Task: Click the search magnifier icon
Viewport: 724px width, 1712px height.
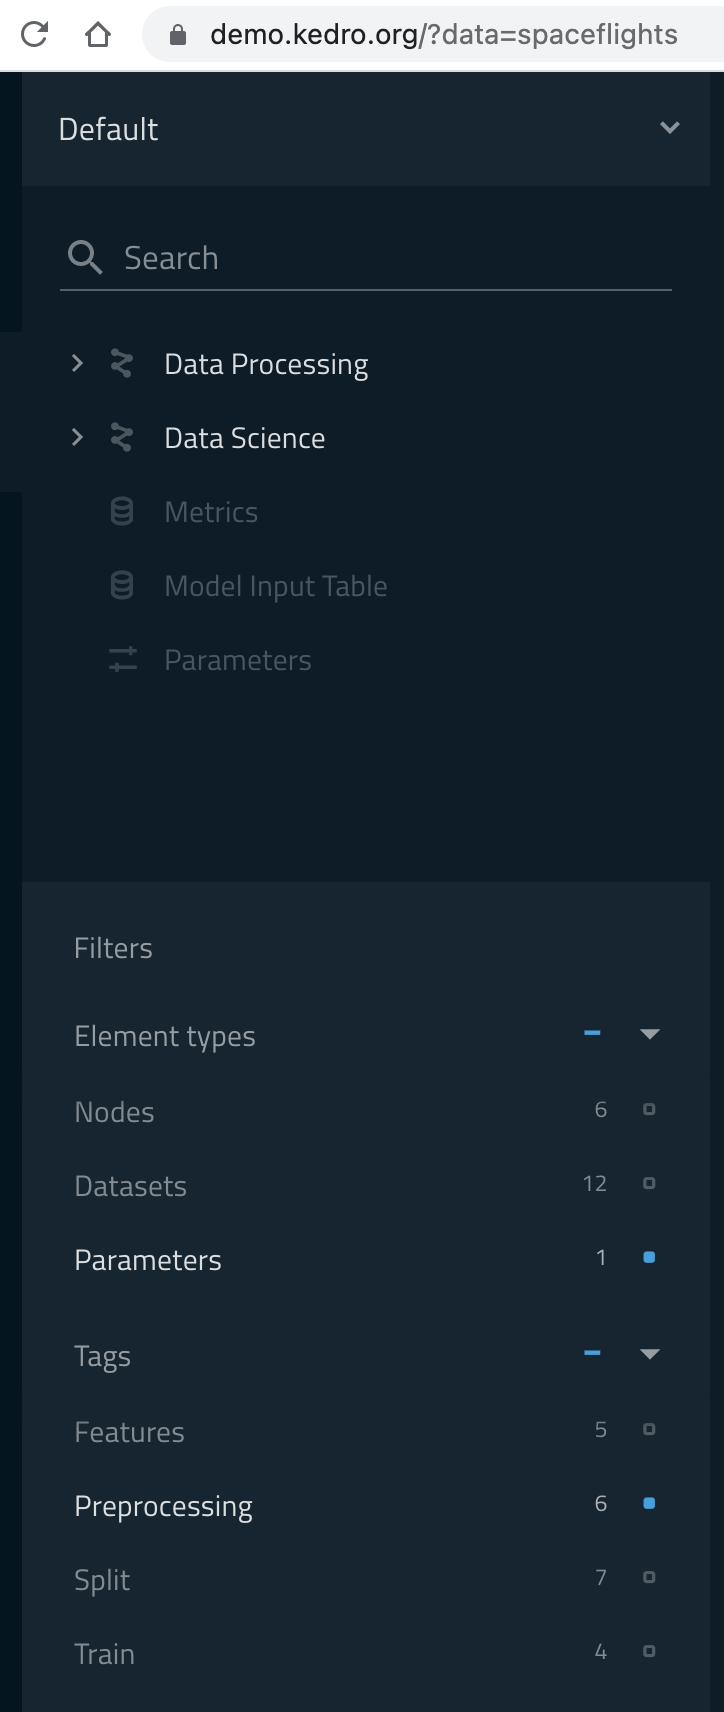Action: point(85,258)
